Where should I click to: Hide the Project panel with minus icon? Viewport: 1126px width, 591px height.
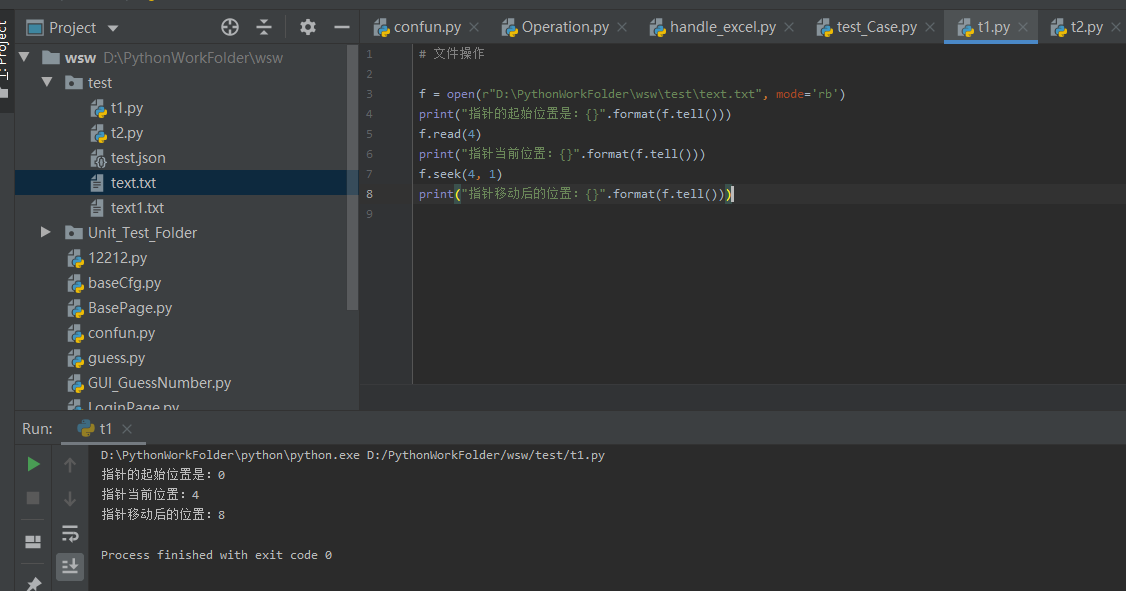342,27
